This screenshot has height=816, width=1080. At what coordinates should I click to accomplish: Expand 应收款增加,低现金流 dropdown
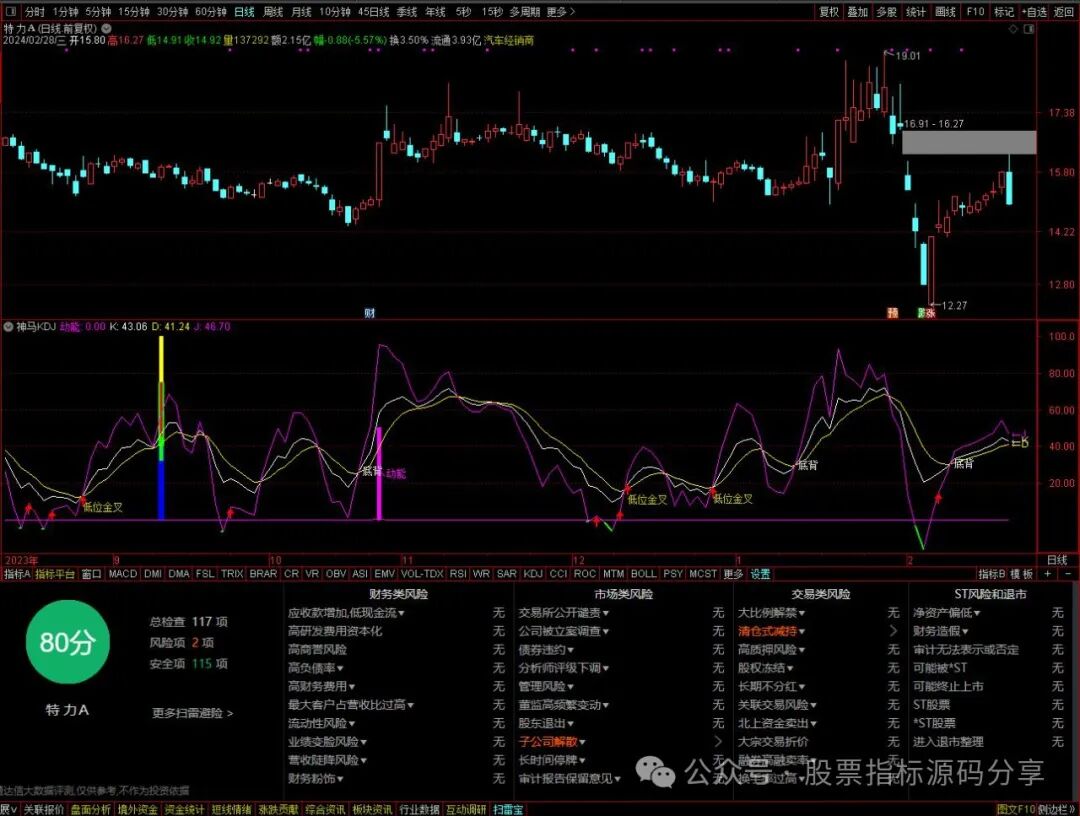pos(346,612)
